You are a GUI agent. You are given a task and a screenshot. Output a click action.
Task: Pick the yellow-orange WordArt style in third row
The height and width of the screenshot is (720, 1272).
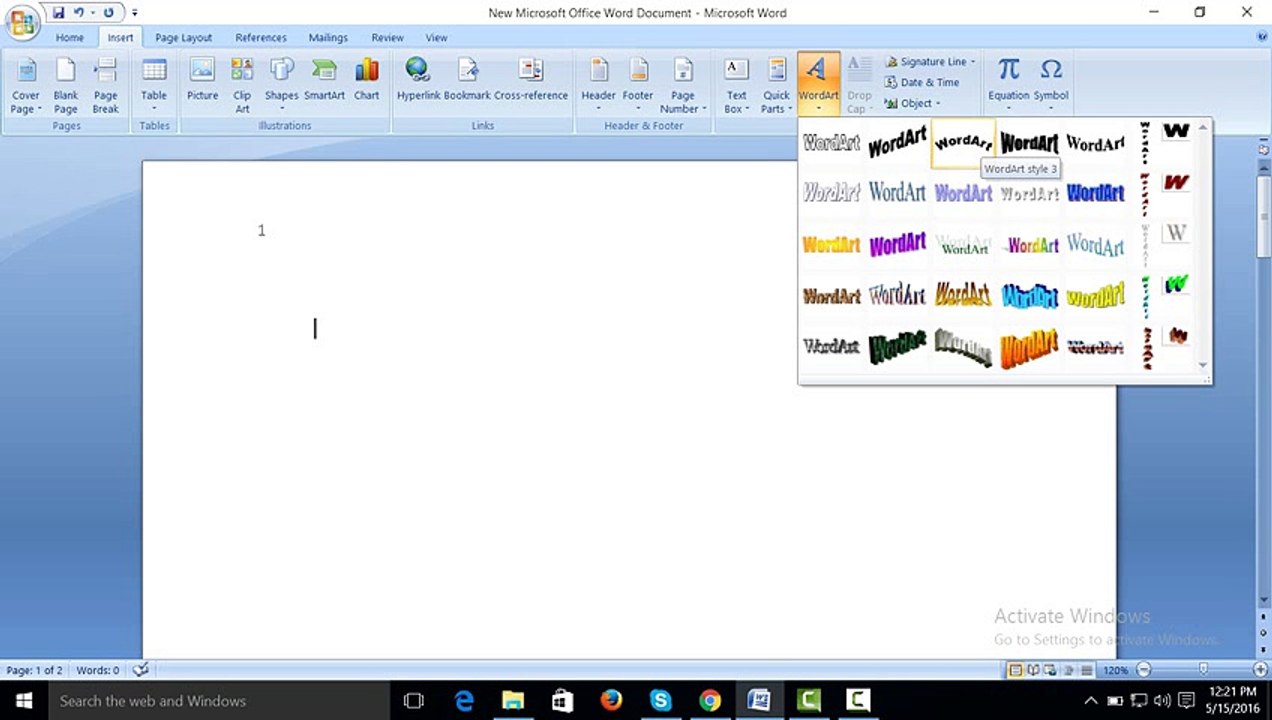coord(831,244)
